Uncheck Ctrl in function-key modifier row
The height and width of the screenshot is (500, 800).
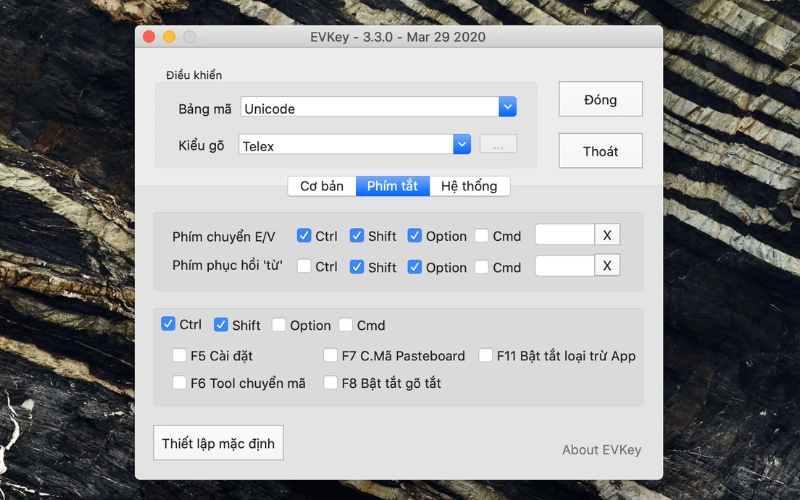pyautogui.click(x=168, y=324)
